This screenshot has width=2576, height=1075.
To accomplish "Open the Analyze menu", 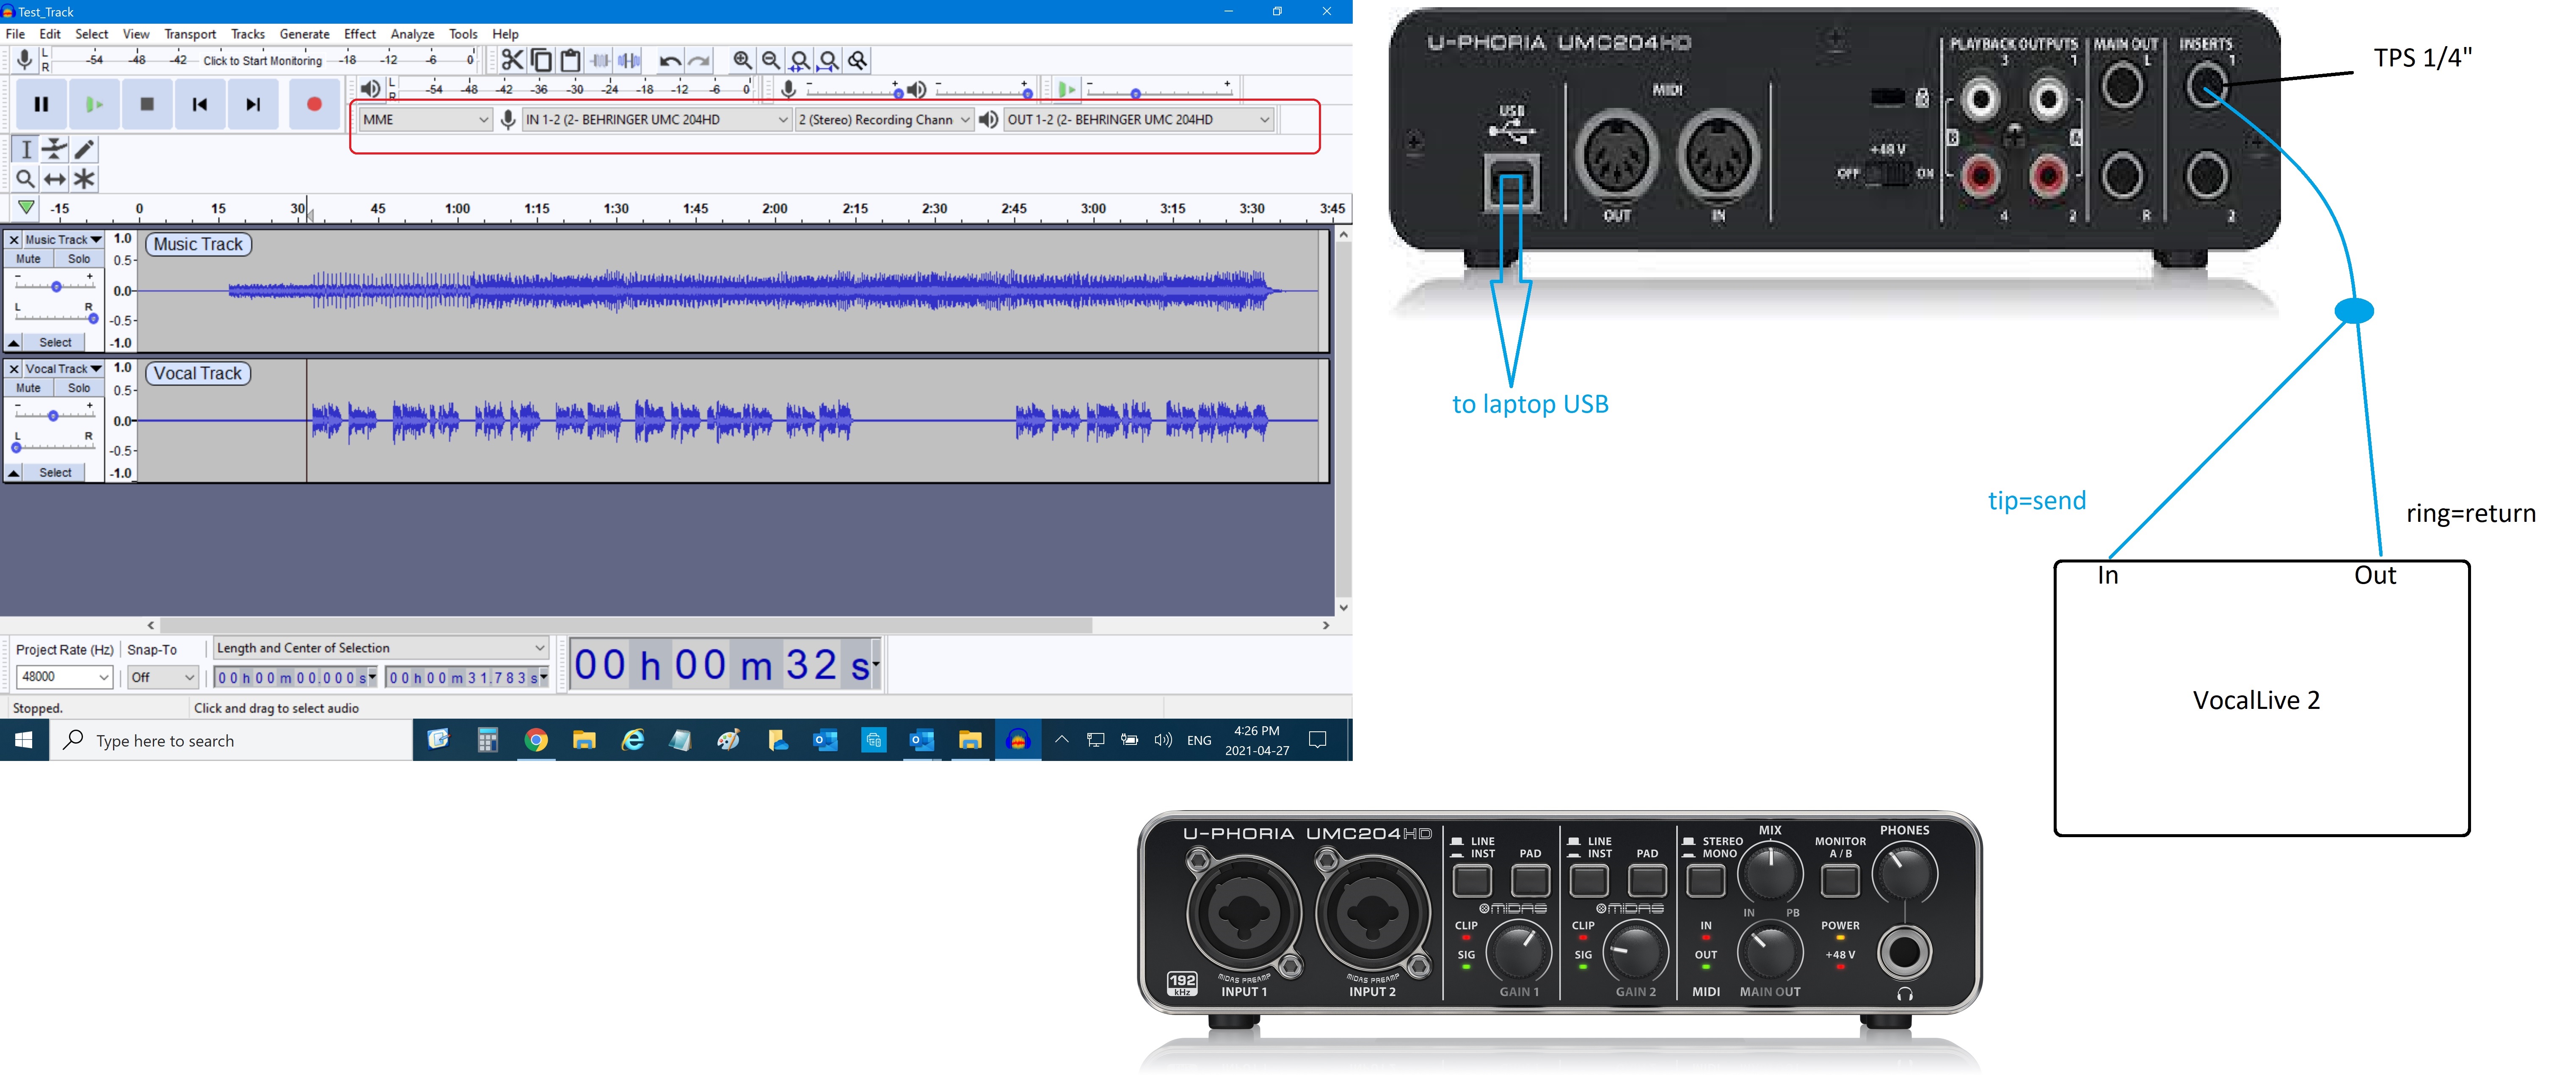I will click(412, 34).
